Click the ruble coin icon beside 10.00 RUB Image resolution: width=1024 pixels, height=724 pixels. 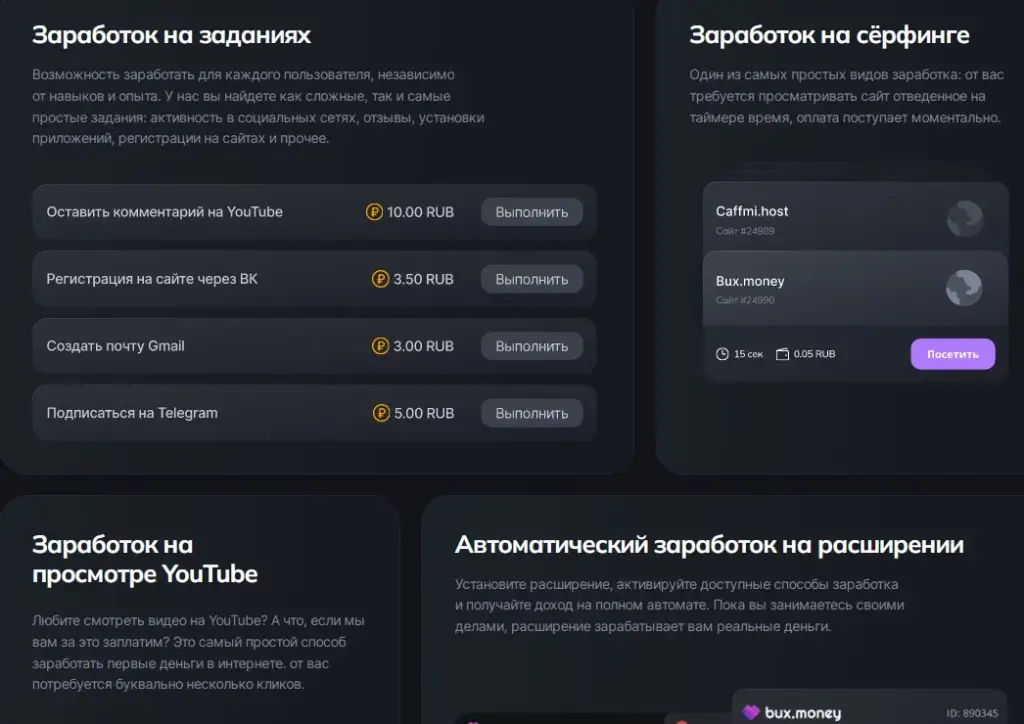[374, 212]
